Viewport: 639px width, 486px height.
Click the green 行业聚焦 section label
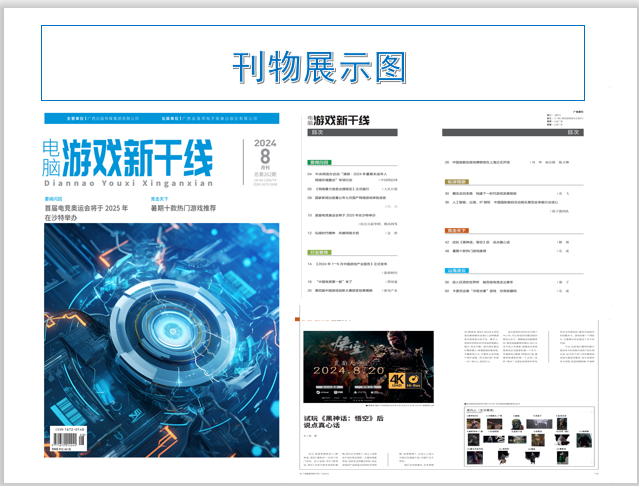pyautogui.click(x=320, y=253)
